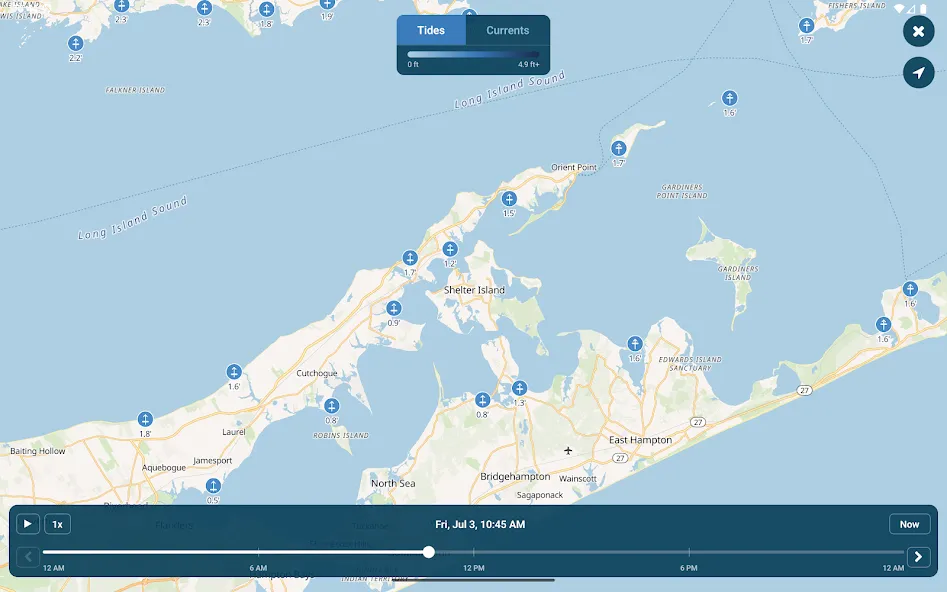This screenshot has width=947, height=592.
Task: Advance to the next day
Action: tap(918, 556)
